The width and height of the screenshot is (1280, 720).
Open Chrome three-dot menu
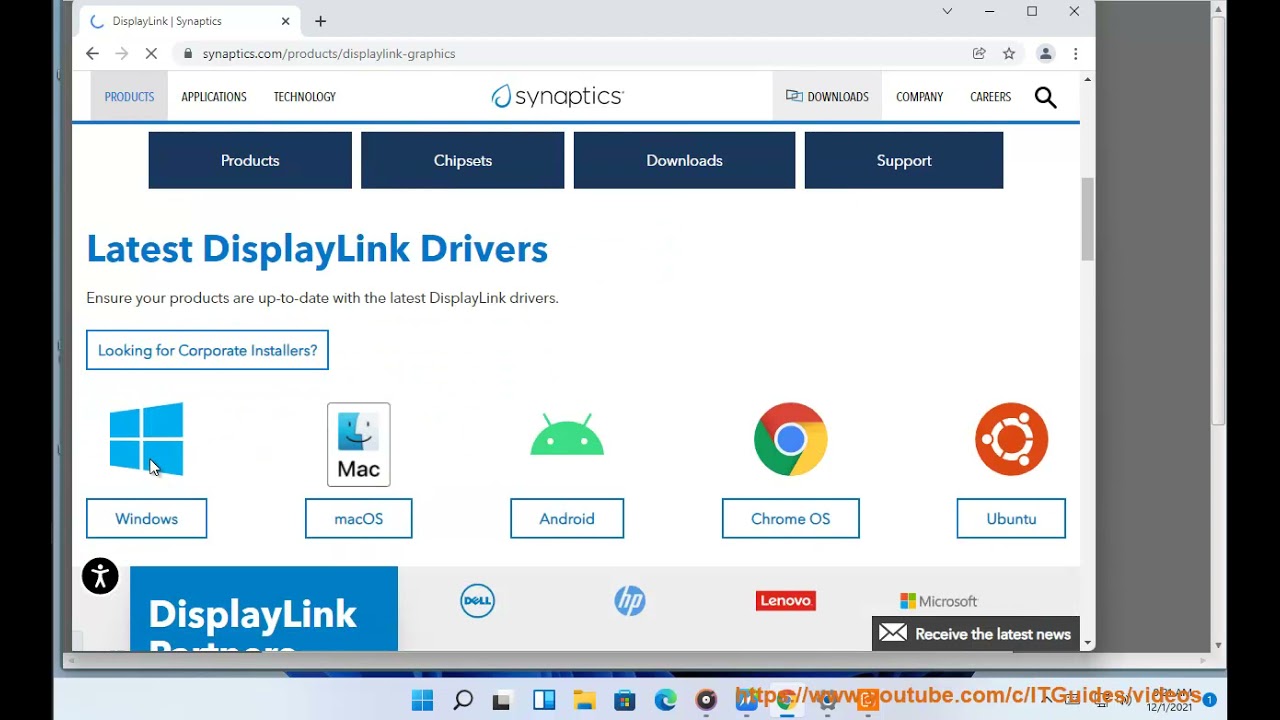[x=1075, y=54]
